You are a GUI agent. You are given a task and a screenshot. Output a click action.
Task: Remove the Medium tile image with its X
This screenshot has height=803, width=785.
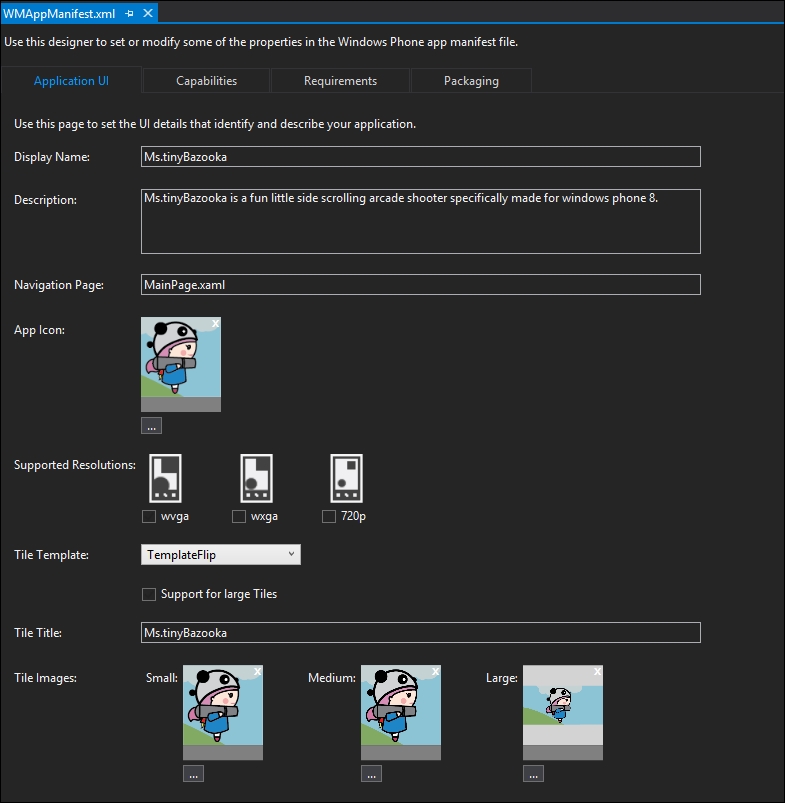[435, 671]
